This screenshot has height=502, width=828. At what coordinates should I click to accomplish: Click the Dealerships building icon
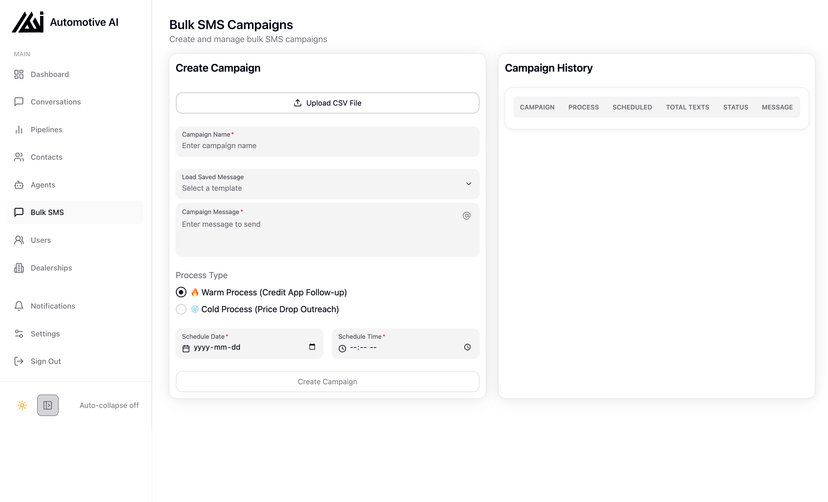19,268
